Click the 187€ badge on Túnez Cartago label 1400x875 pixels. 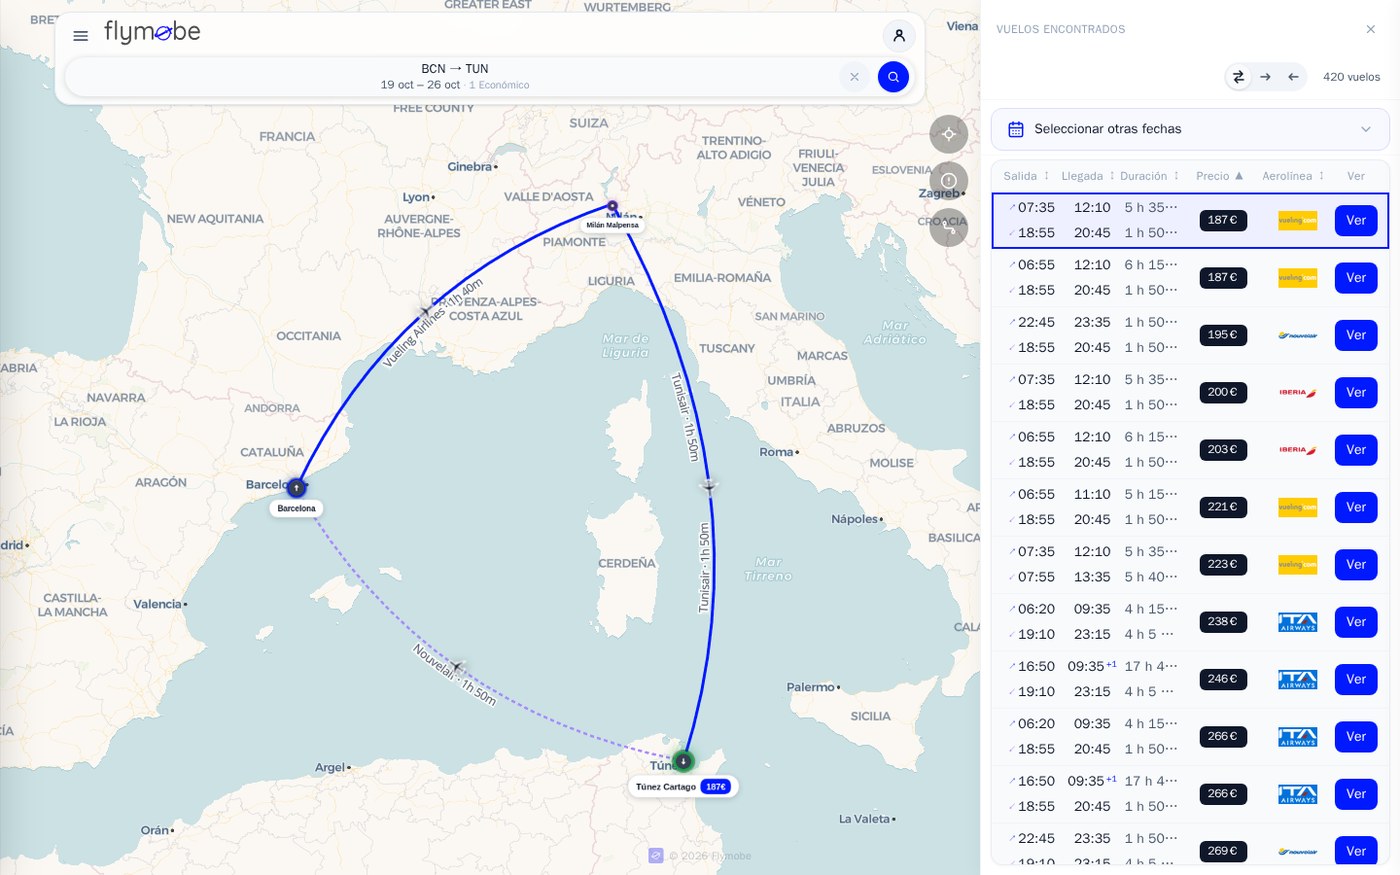tap(716, 787)
